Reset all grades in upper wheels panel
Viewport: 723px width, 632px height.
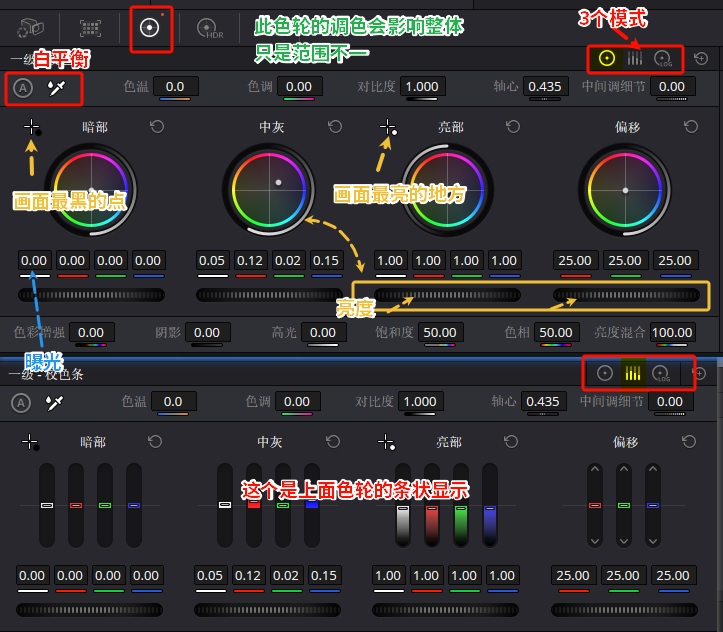pos(701,59)
